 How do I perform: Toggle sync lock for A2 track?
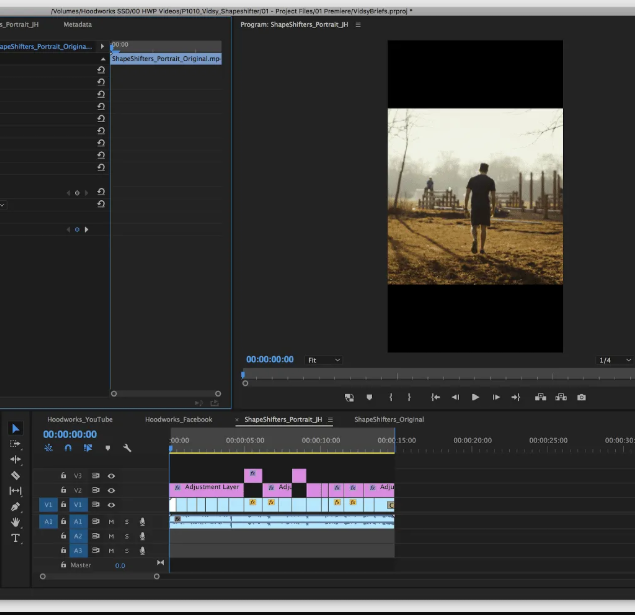pyautogui.click(x=96, y=536)
